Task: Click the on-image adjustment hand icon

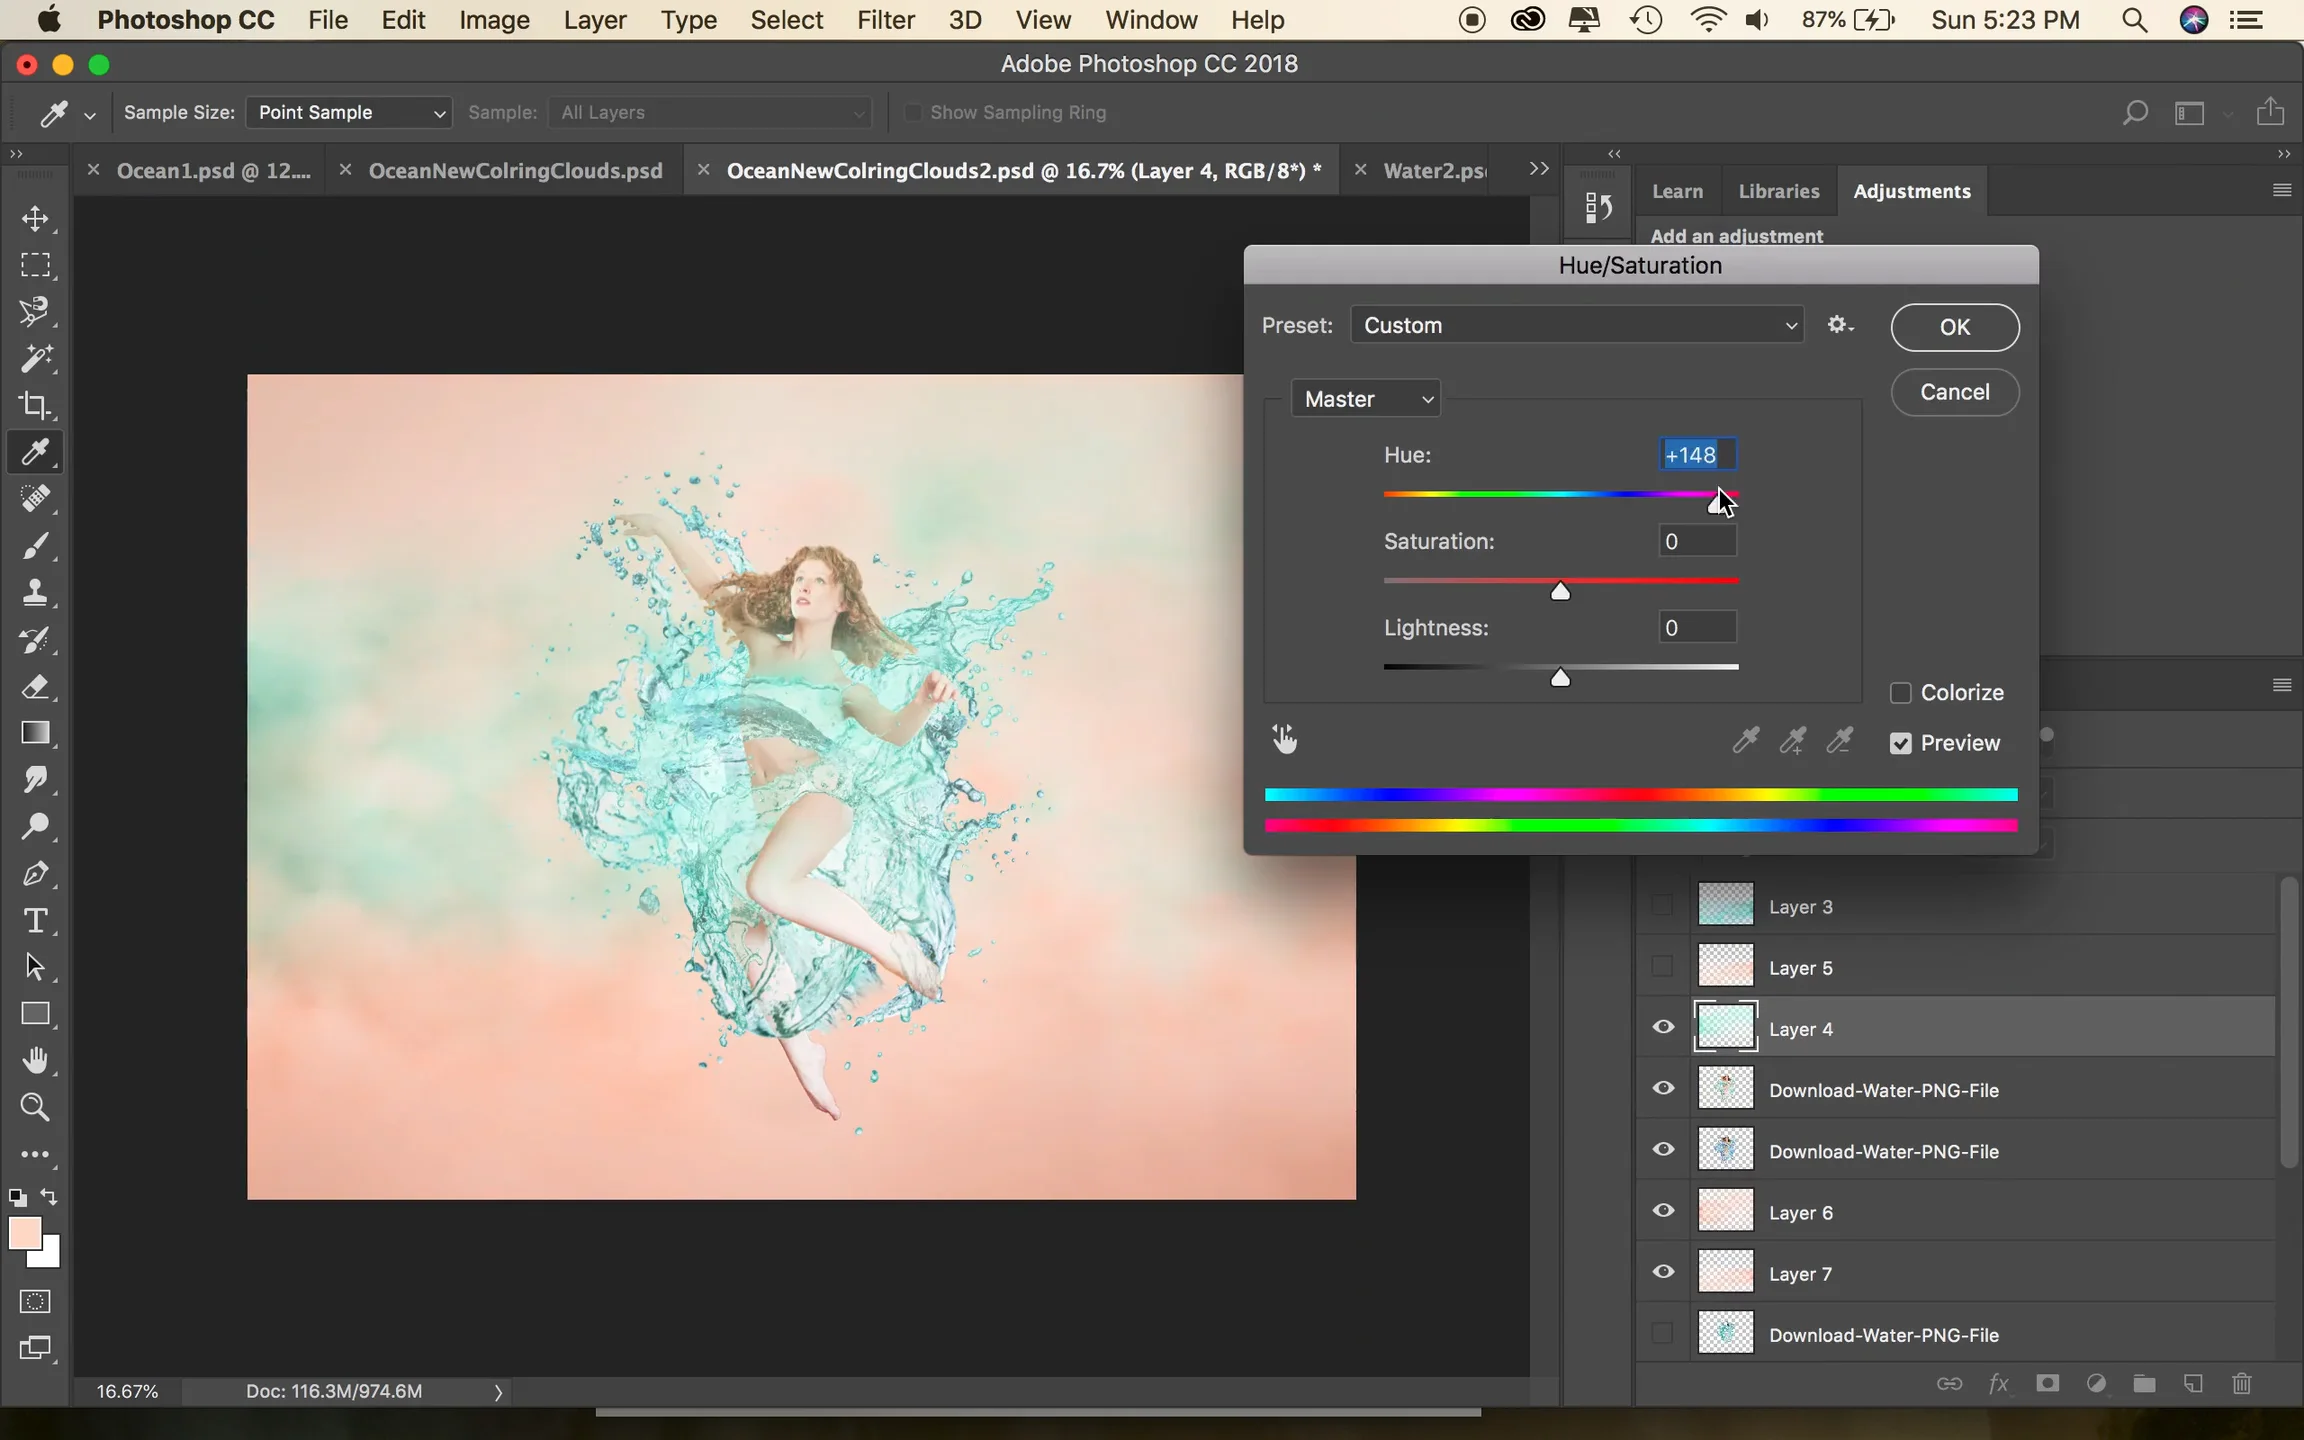Action: tap(1285, 740)
